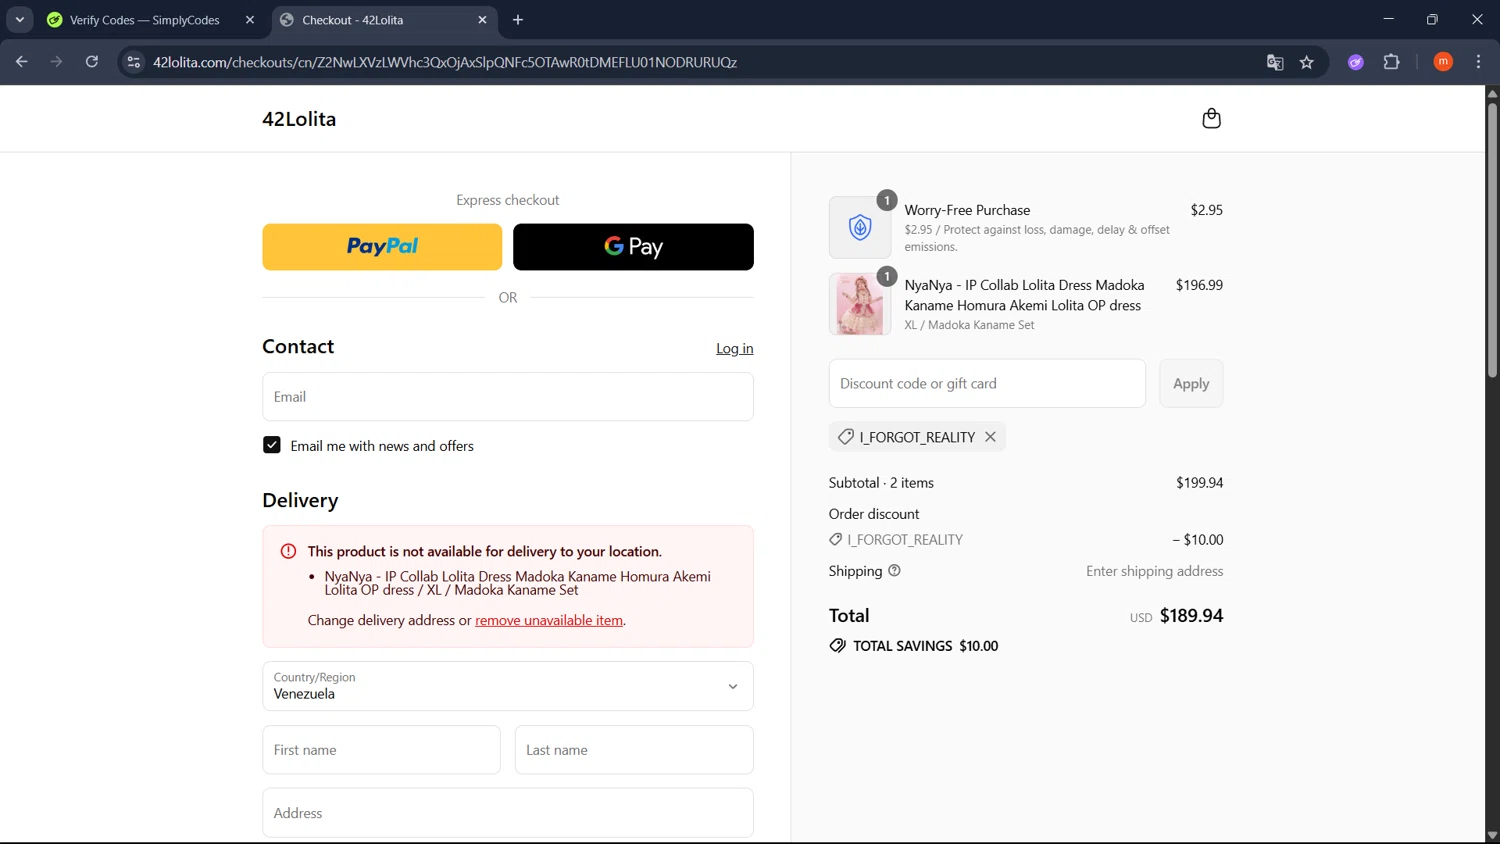Image resolution: width=1500 pixels, height=844 pixels.
Task: Open the translate page icon
Action: point(1275,62)
